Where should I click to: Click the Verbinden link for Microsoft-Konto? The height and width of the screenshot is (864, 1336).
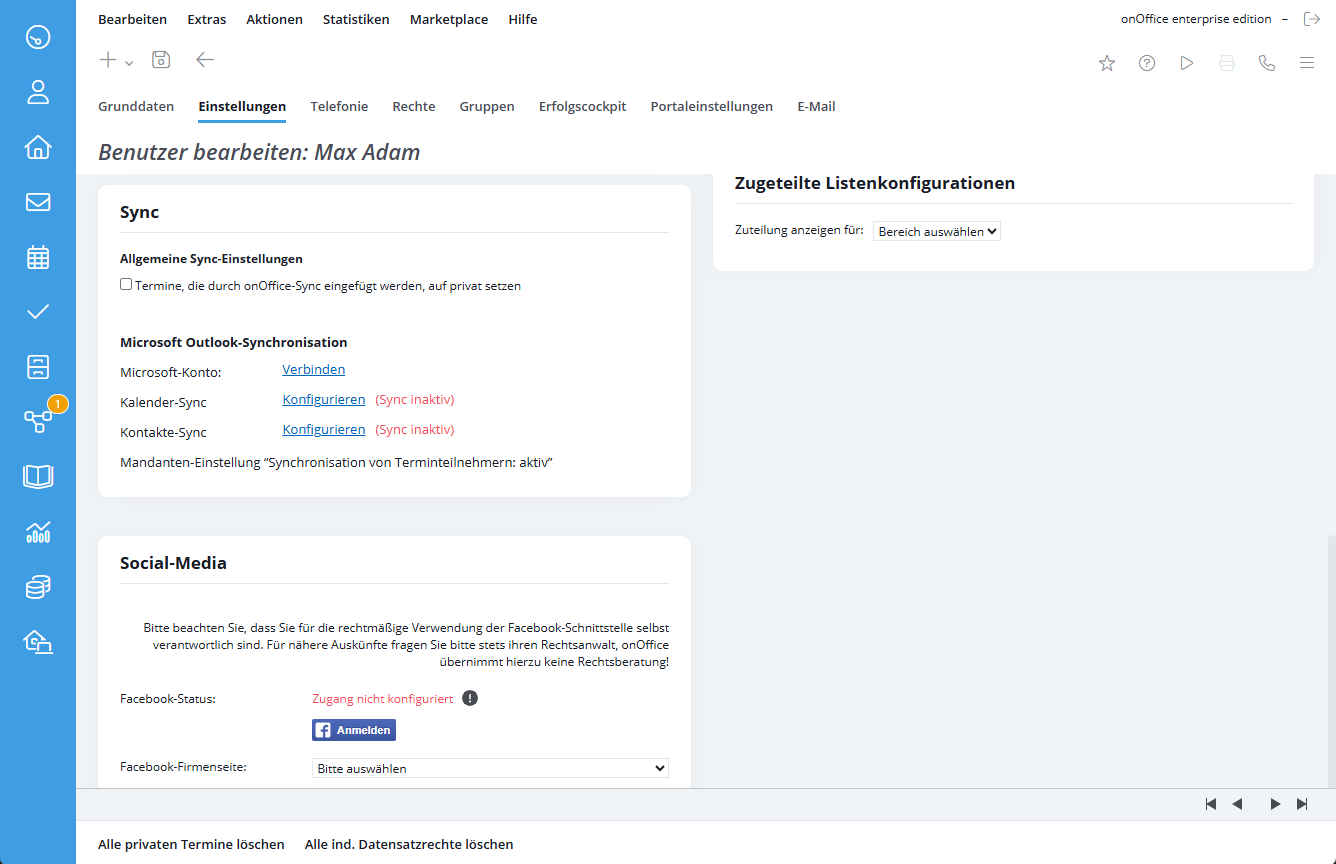pos(313,369)
